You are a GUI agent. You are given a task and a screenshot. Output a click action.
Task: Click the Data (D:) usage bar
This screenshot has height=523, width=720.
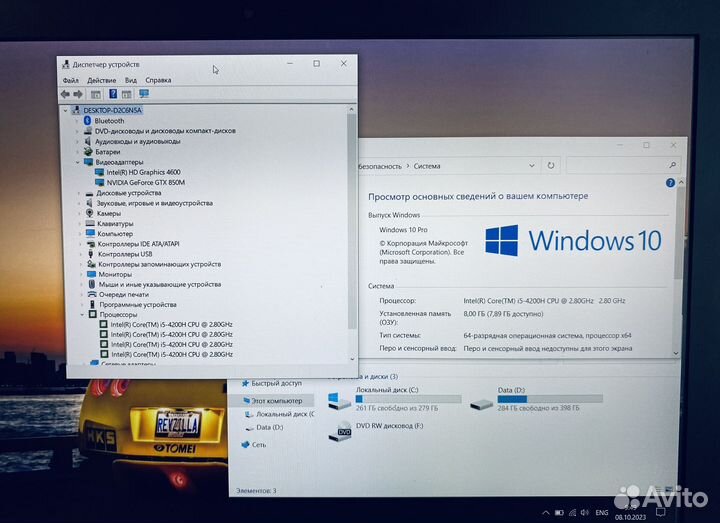coord(550,399)
